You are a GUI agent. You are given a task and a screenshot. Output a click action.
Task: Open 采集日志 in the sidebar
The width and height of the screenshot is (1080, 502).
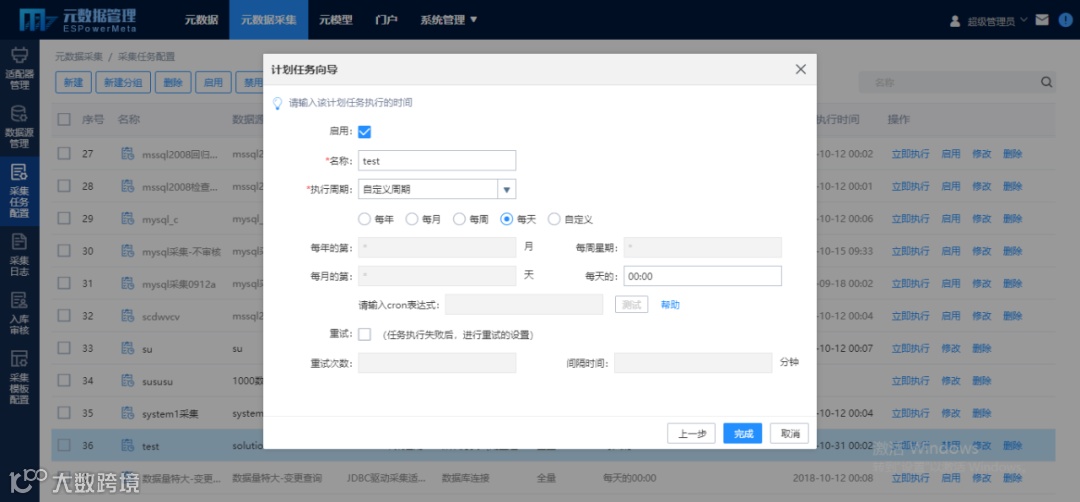click(x=19, y=254)
